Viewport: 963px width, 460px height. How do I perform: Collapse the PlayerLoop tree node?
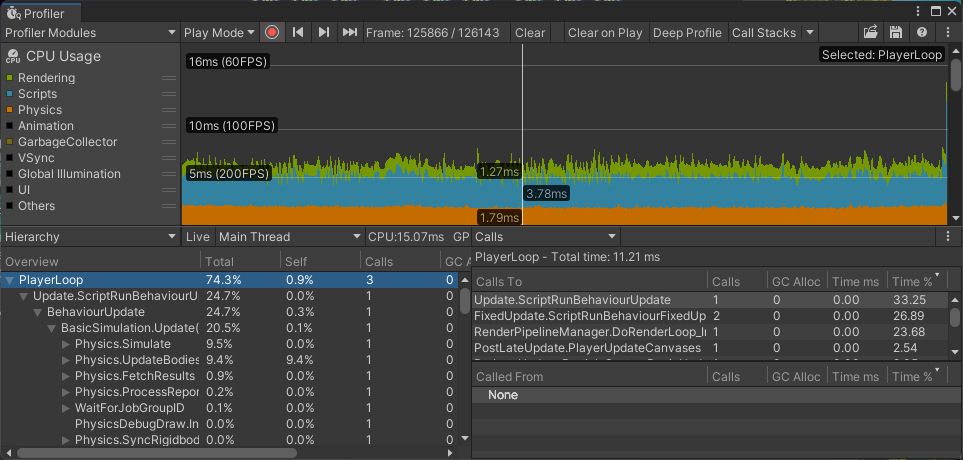(10, 280)
